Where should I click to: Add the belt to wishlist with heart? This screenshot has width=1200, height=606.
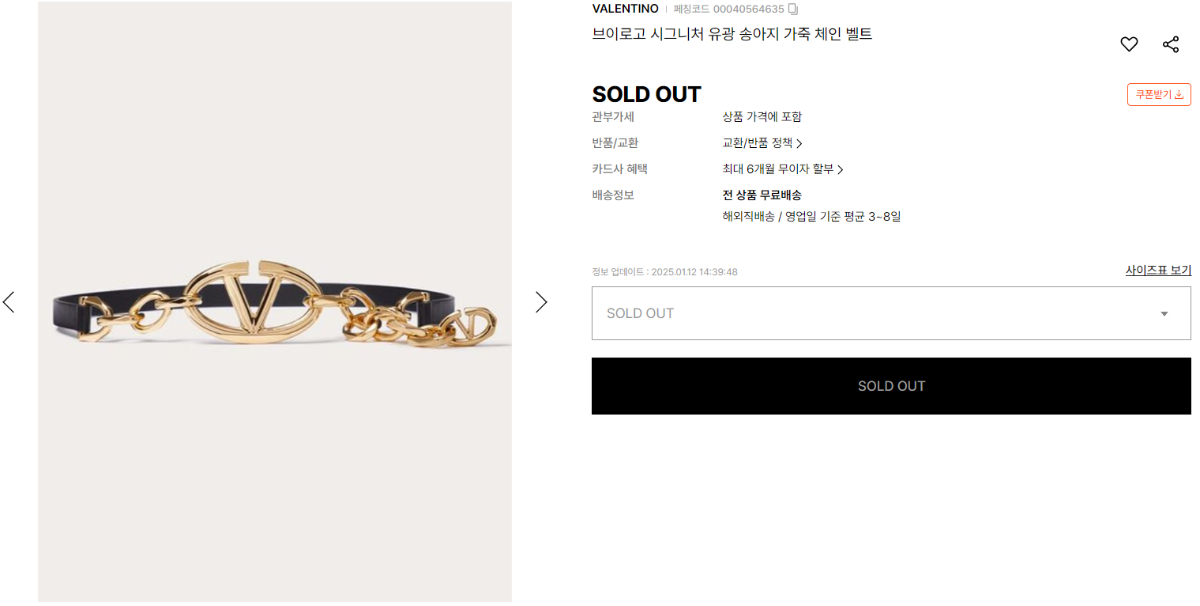click(1129, 44)
